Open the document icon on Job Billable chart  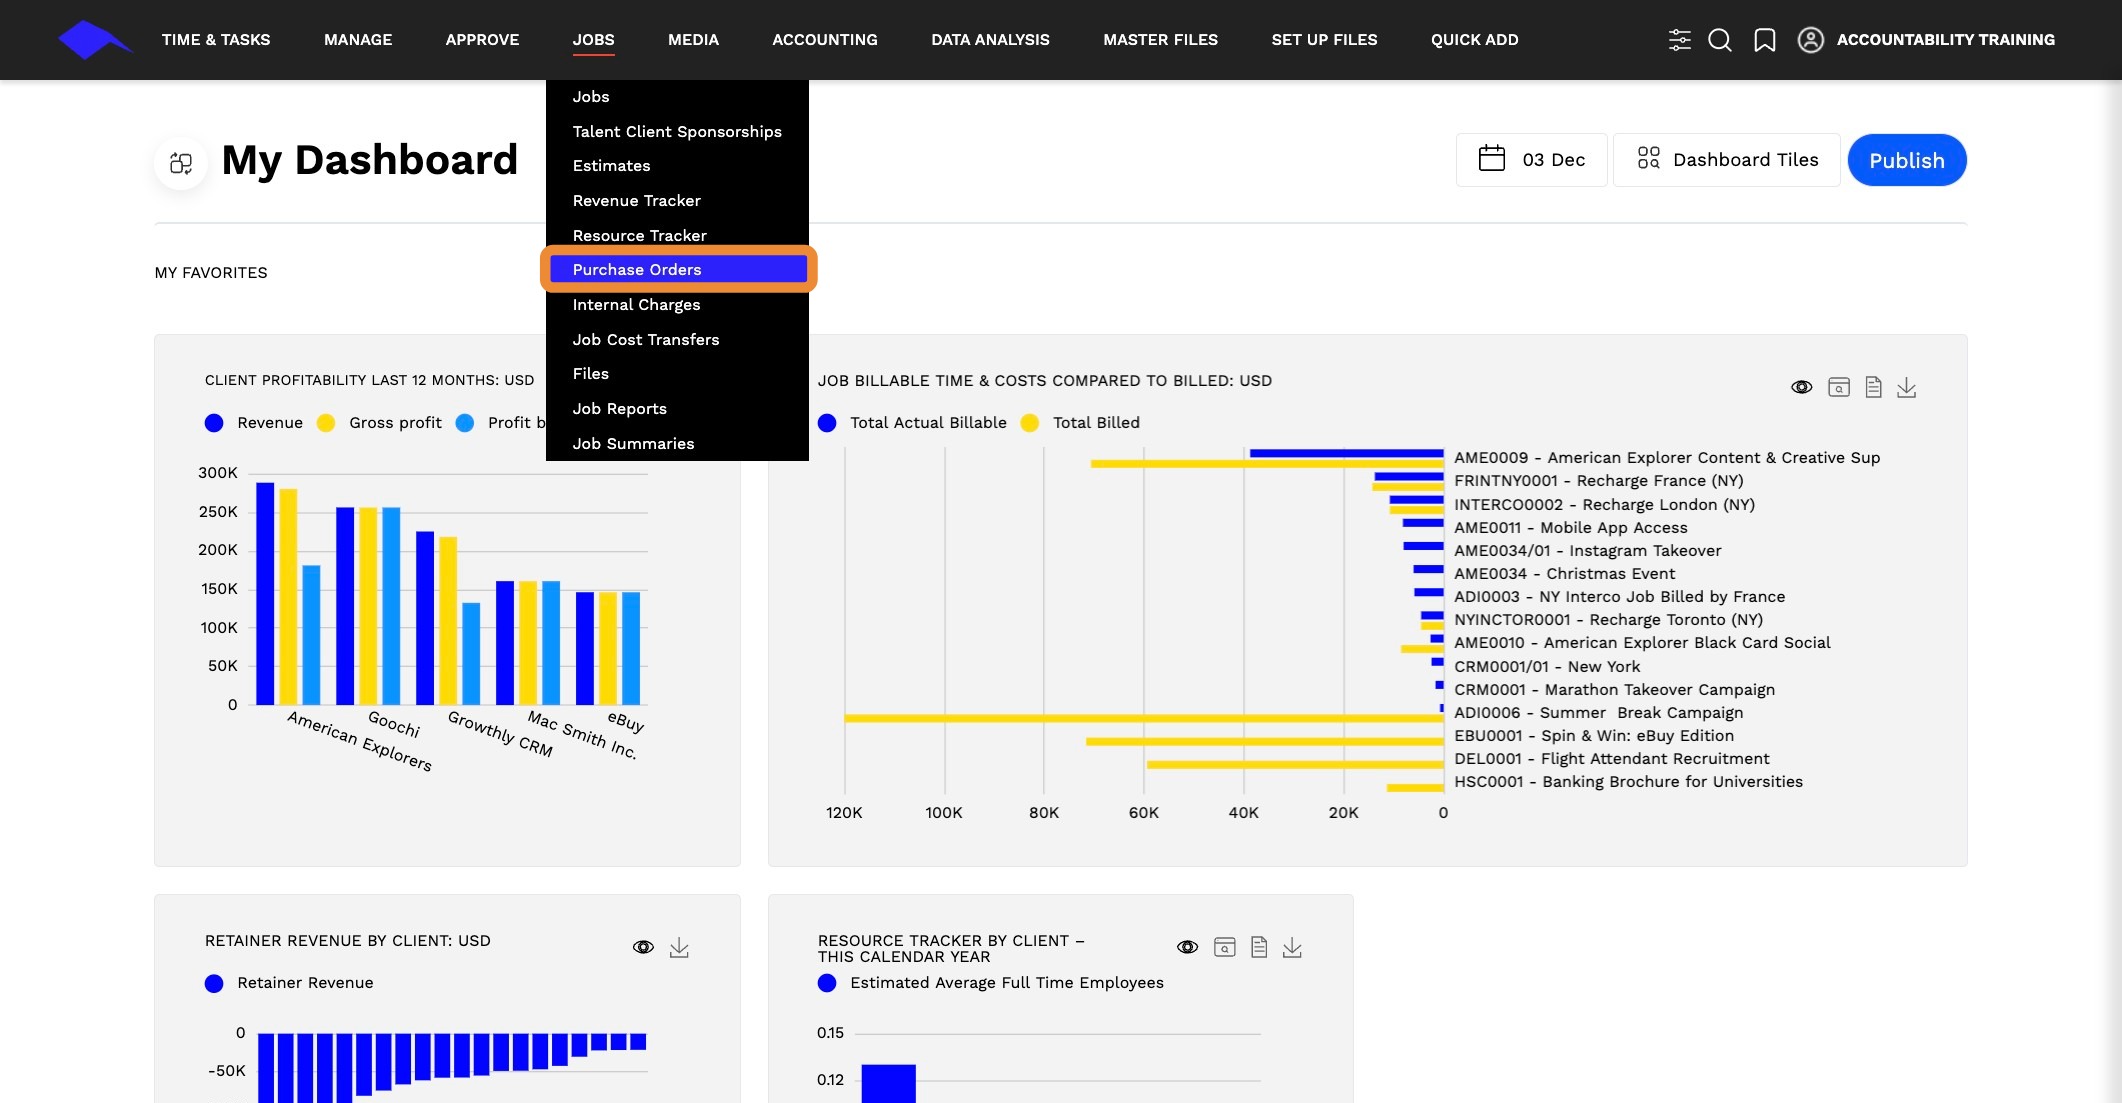[x=1873, y=388]
